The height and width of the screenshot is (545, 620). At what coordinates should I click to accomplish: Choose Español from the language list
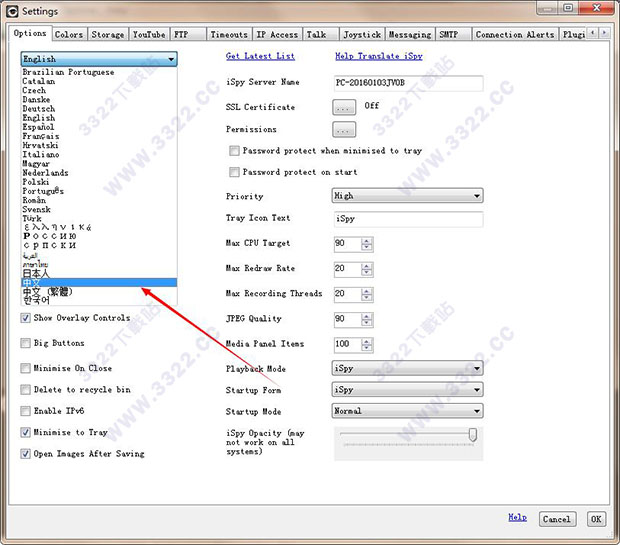pos(99,127)
